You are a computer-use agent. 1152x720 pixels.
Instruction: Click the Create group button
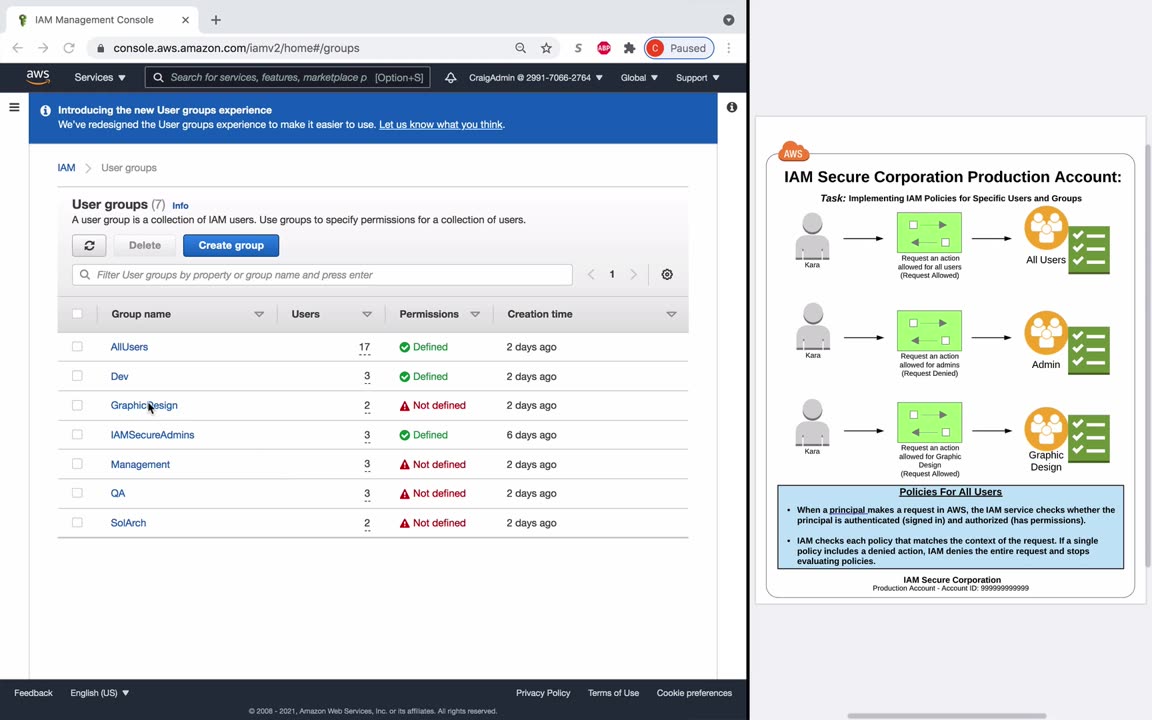(x=231, y=245)
